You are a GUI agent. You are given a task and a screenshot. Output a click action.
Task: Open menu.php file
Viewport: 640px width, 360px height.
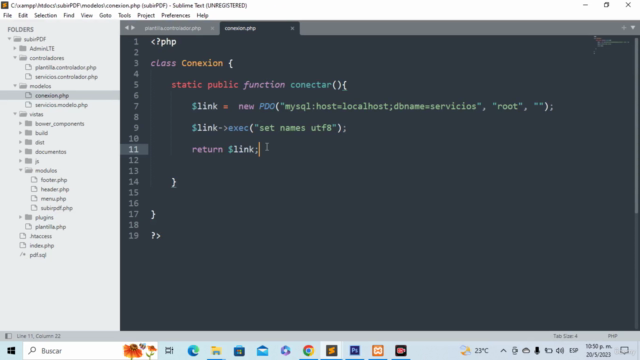pyautogui.click(x=53, y=199)
